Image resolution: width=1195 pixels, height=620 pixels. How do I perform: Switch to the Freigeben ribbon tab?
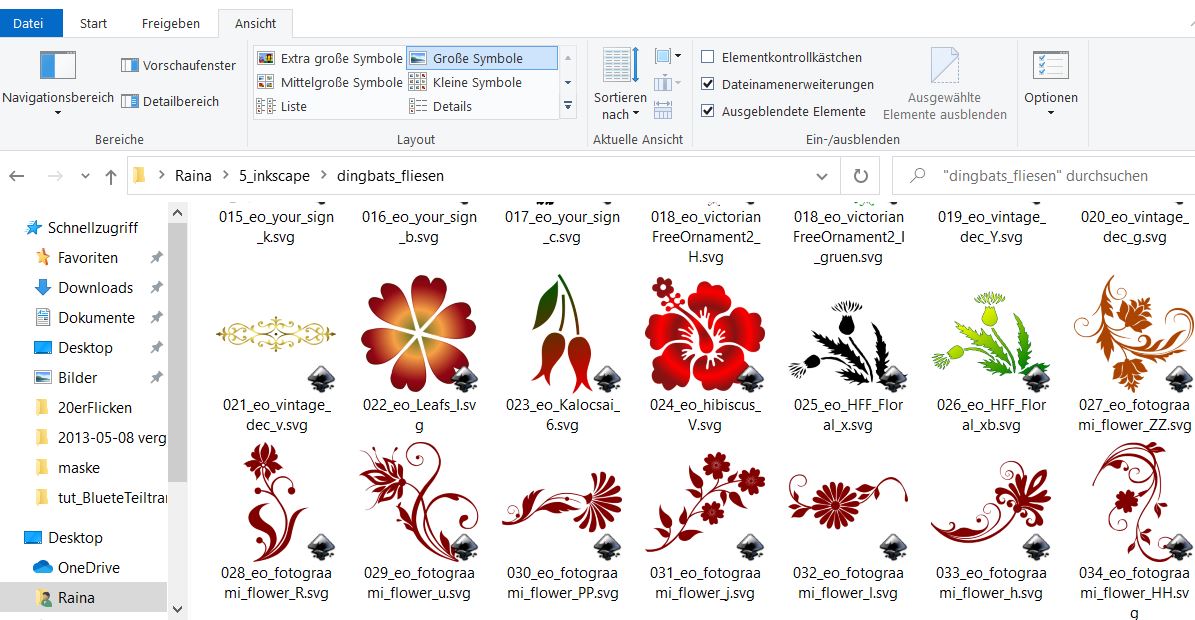point(171,24)
